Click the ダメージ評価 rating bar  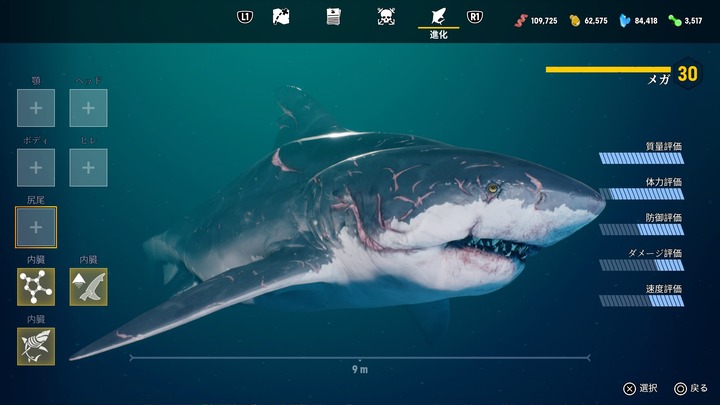click(x=641, y=265)
